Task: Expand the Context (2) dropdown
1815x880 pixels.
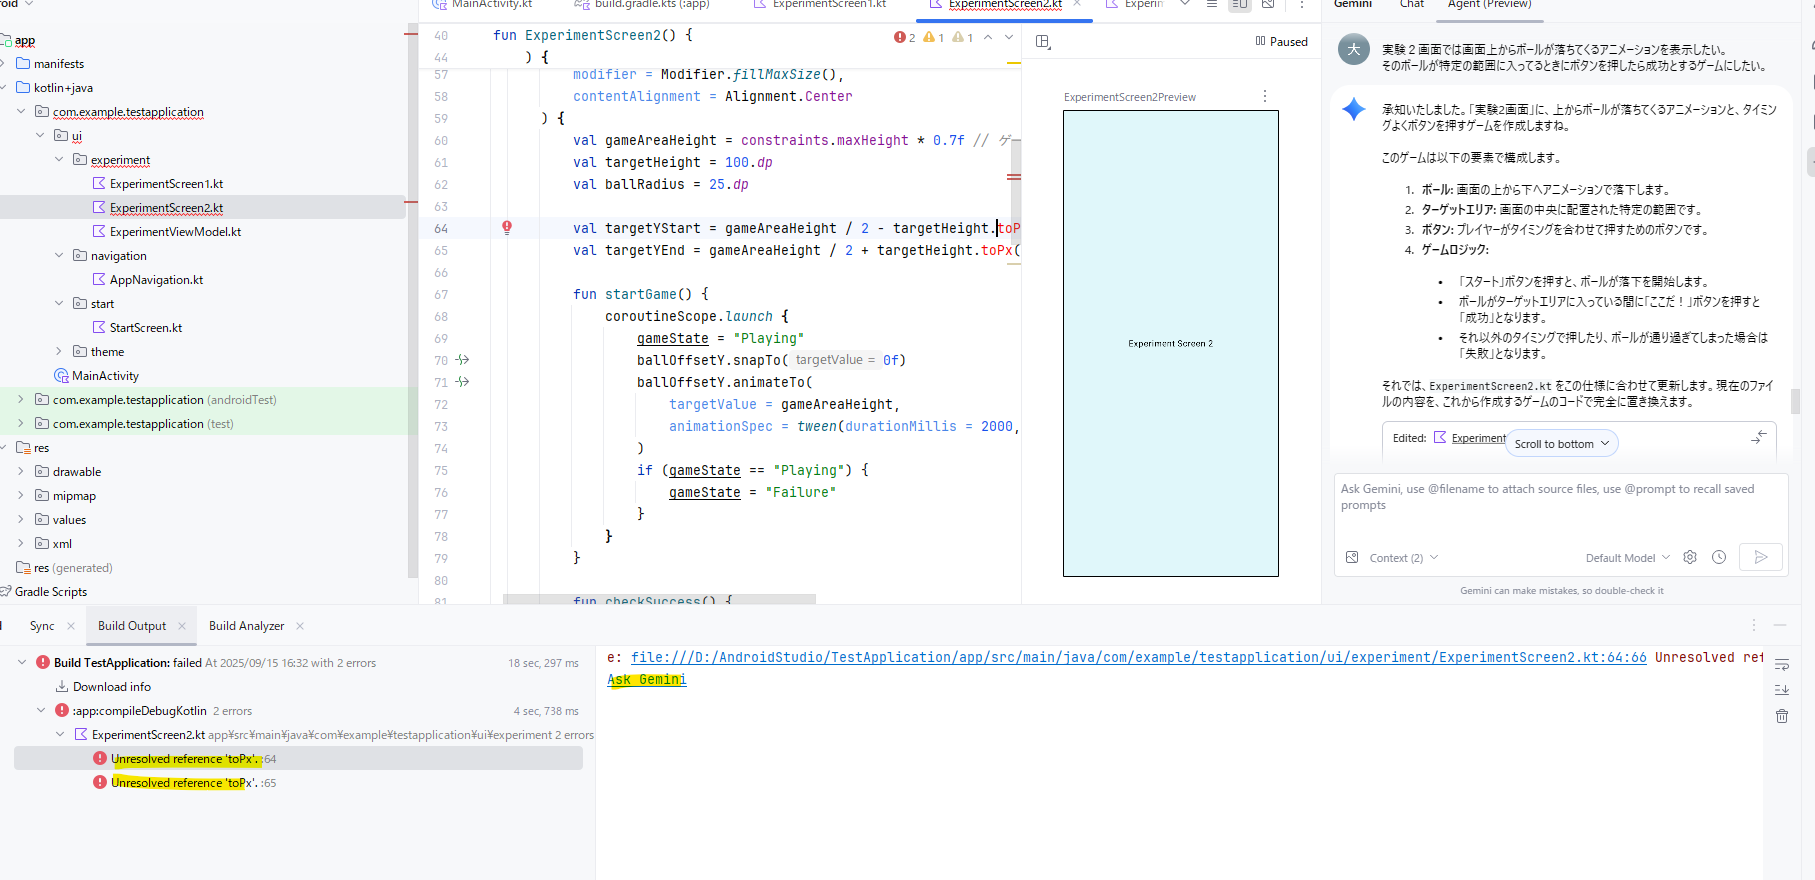Action: coord(1404,558)
